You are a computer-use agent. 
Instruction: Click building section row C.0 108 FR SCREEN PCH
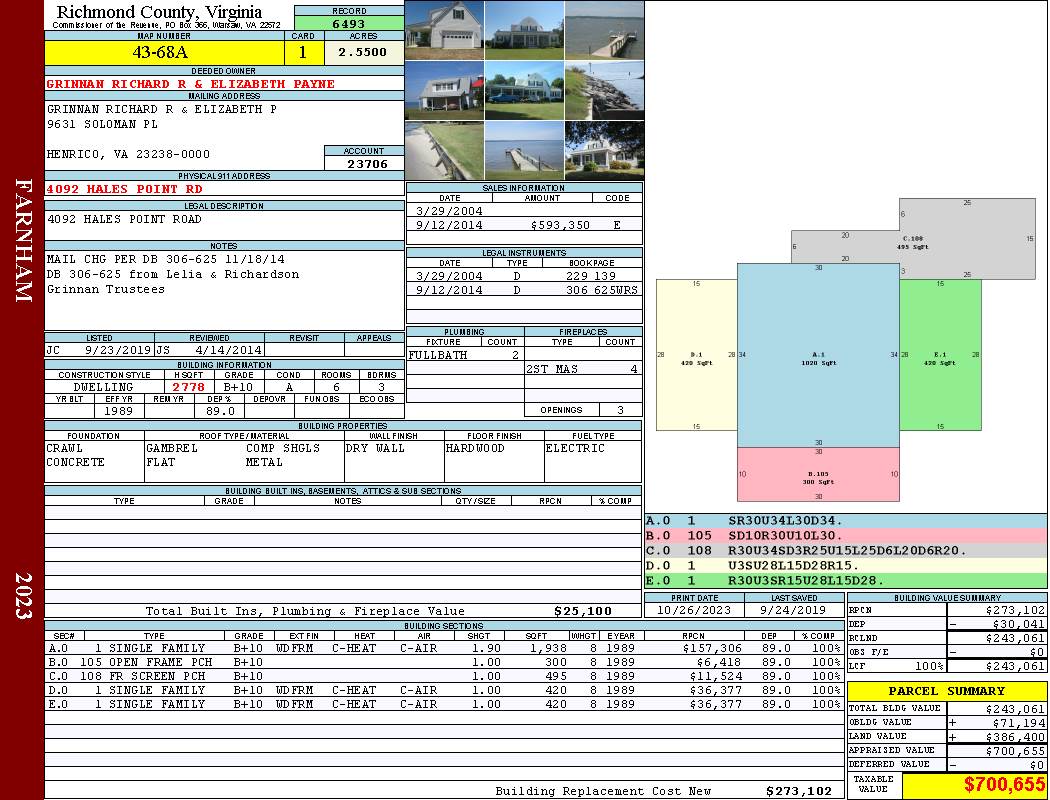(x=443, y=676)
